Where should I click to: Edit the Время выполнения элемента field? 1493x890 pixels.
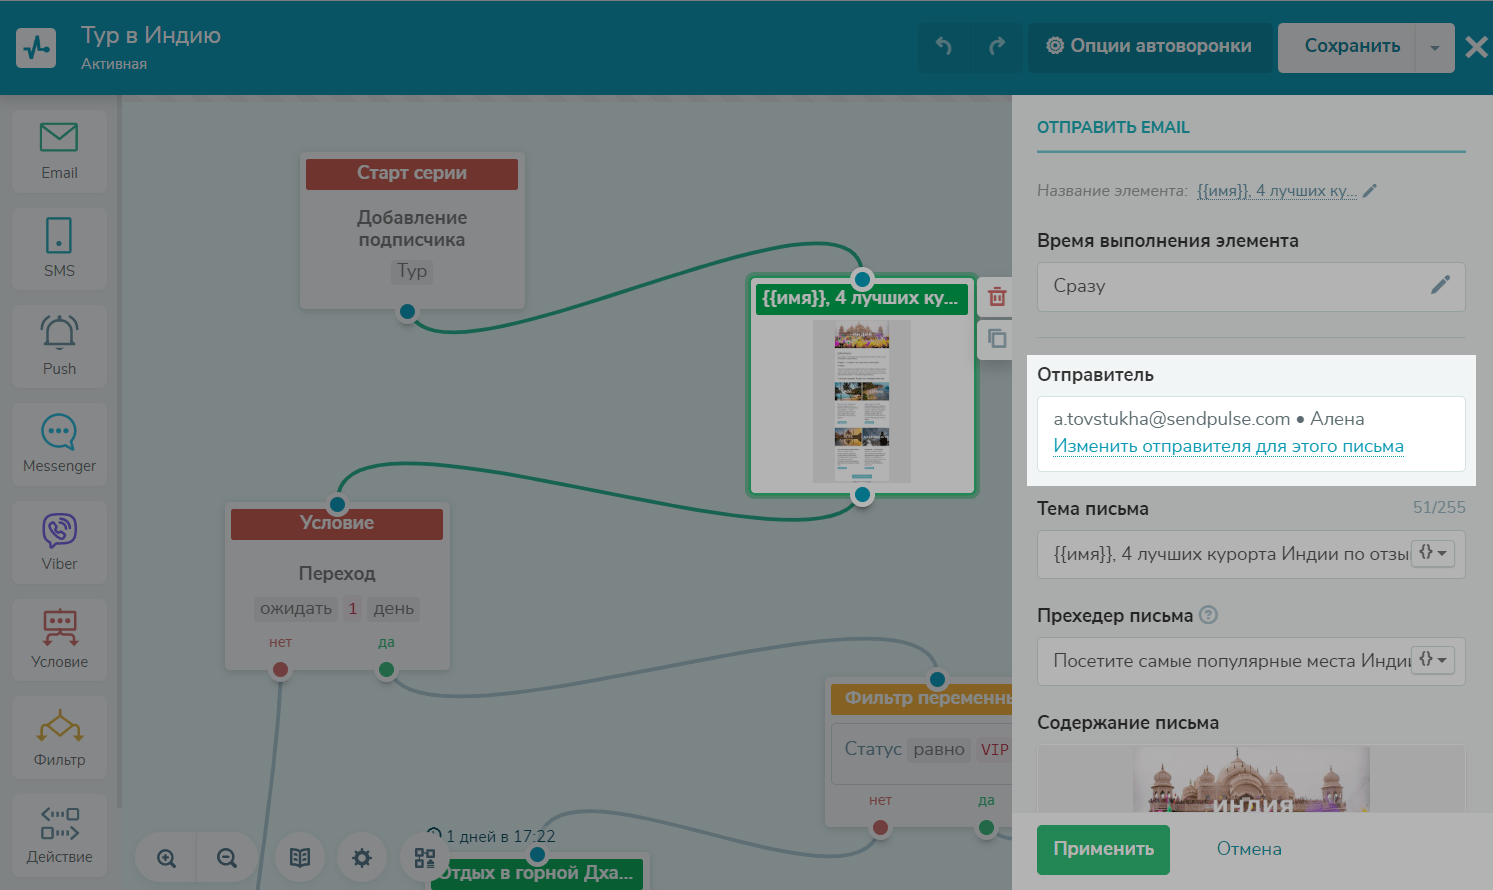coord(1439,286)
